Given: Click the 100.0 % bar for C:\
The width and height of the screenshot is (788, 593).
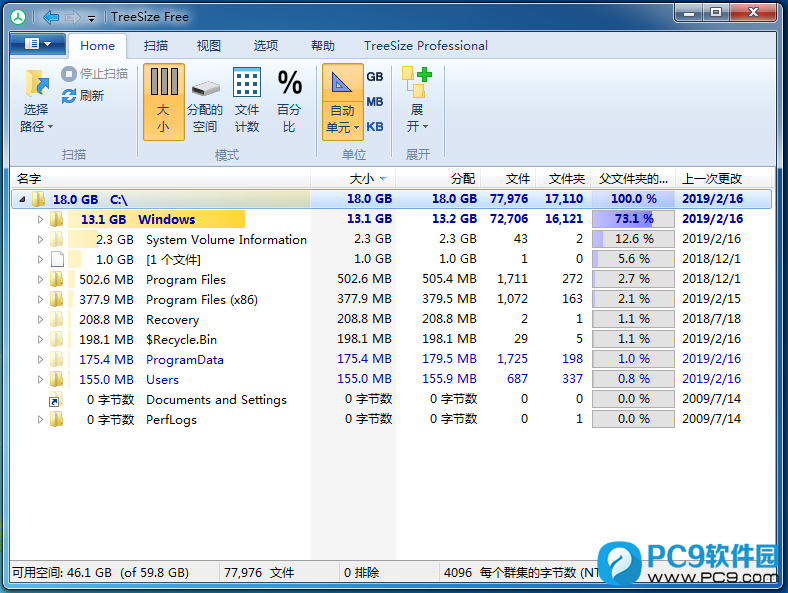Looking at the screenshot, I should point(633,199).
